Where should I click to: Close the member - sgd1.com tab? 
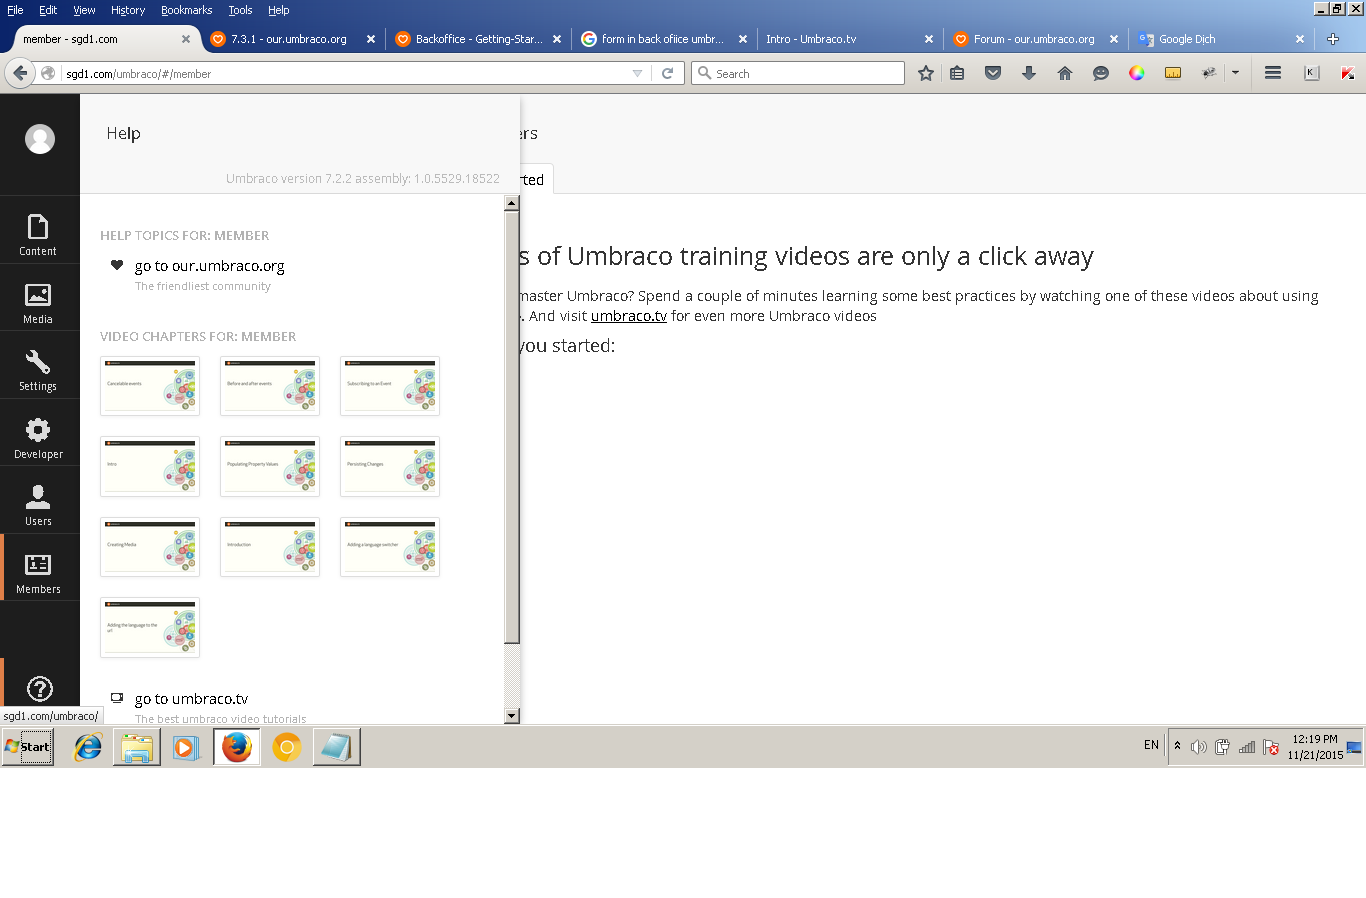point(185,39)
